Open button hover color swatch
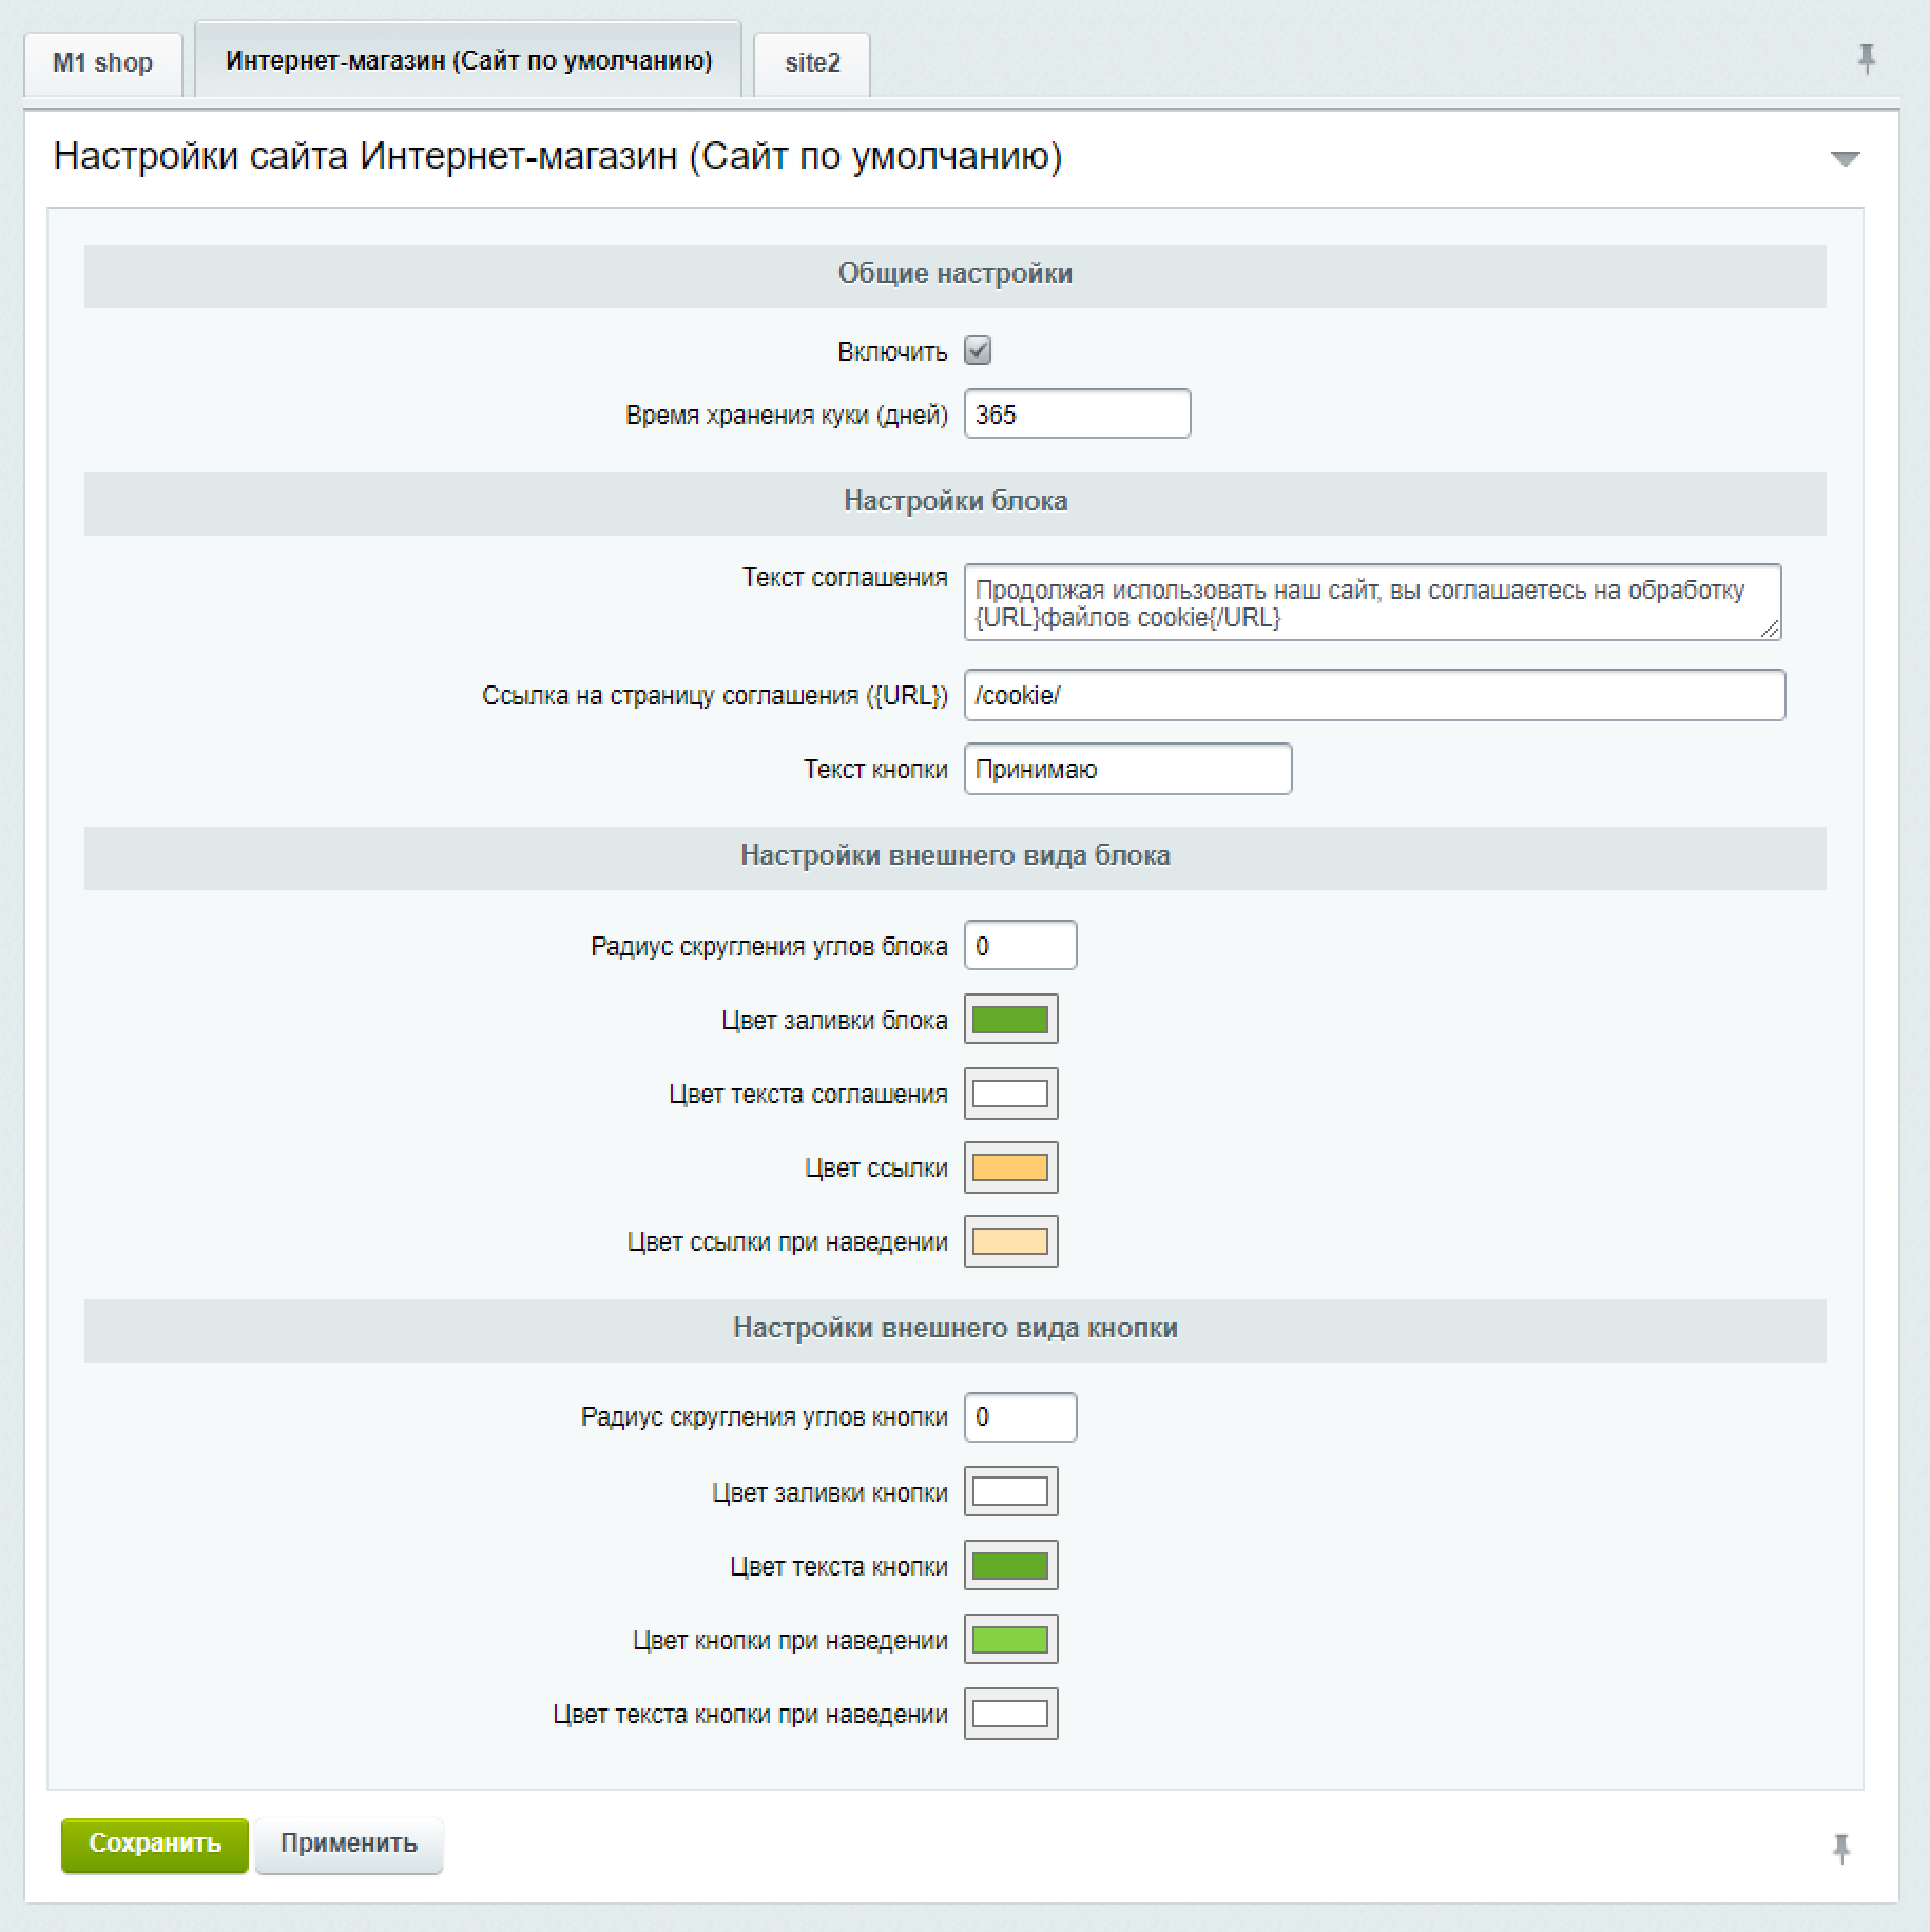This screenshot has height=1932, width=1930. (x=1010, y=1639)
